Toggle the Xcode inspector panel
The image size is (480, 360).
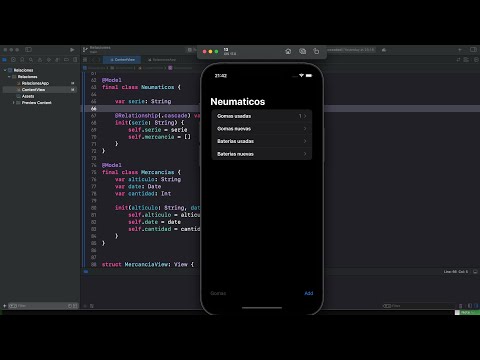473,50
